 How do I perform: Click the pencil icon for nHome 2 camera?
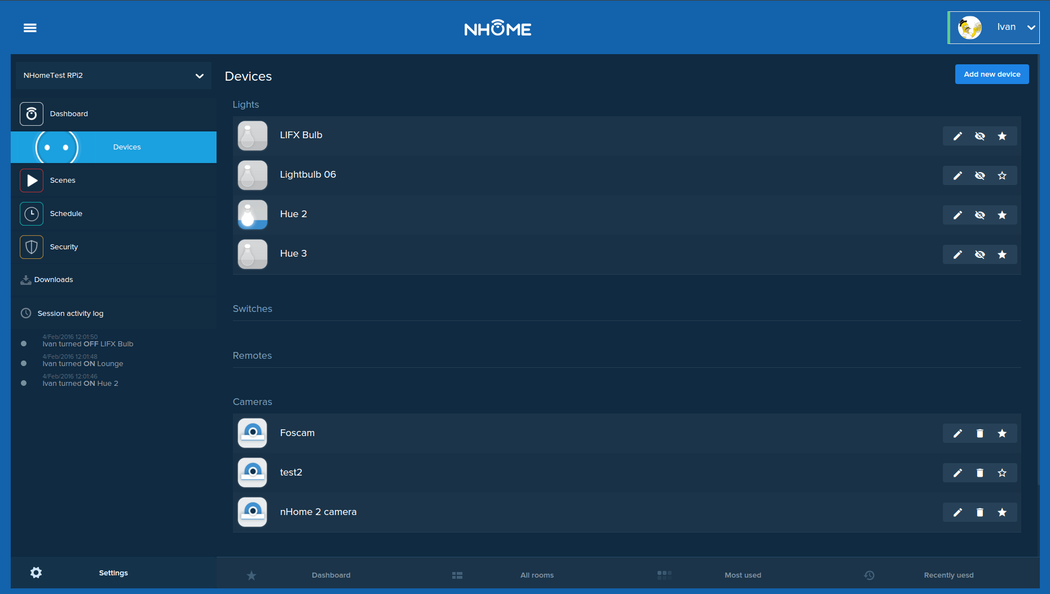[x=957, y=512]
